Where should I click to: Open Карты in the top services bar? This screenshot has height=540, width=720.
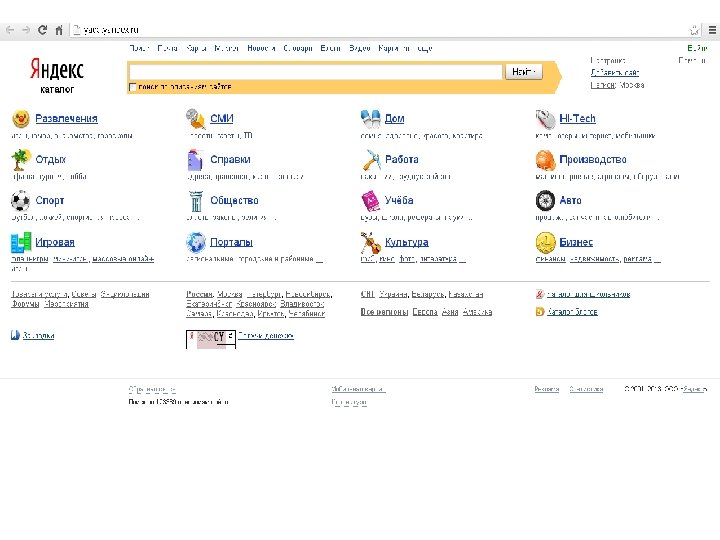click(x=196, y=48)
